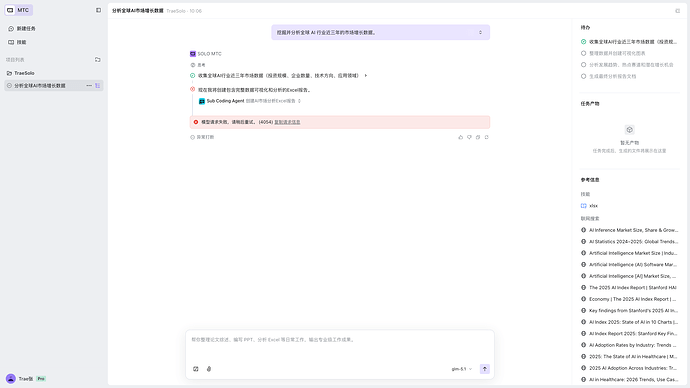Click the green check icon of the completed step

[192, 76]
